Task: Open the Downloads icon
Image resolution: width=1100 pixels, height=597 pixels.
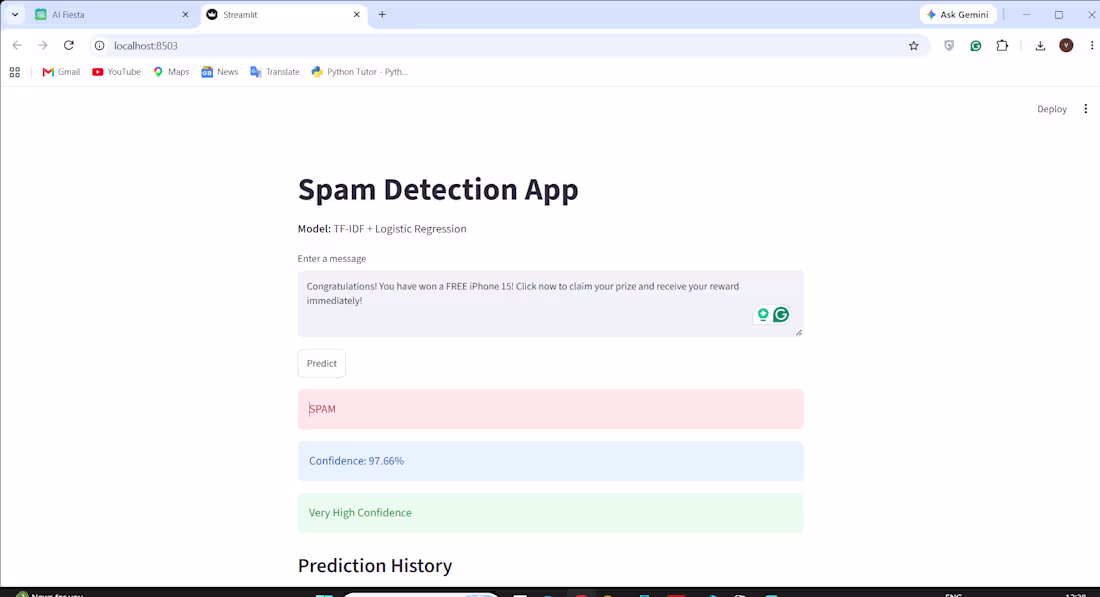Action: (x=1040, y=46)
